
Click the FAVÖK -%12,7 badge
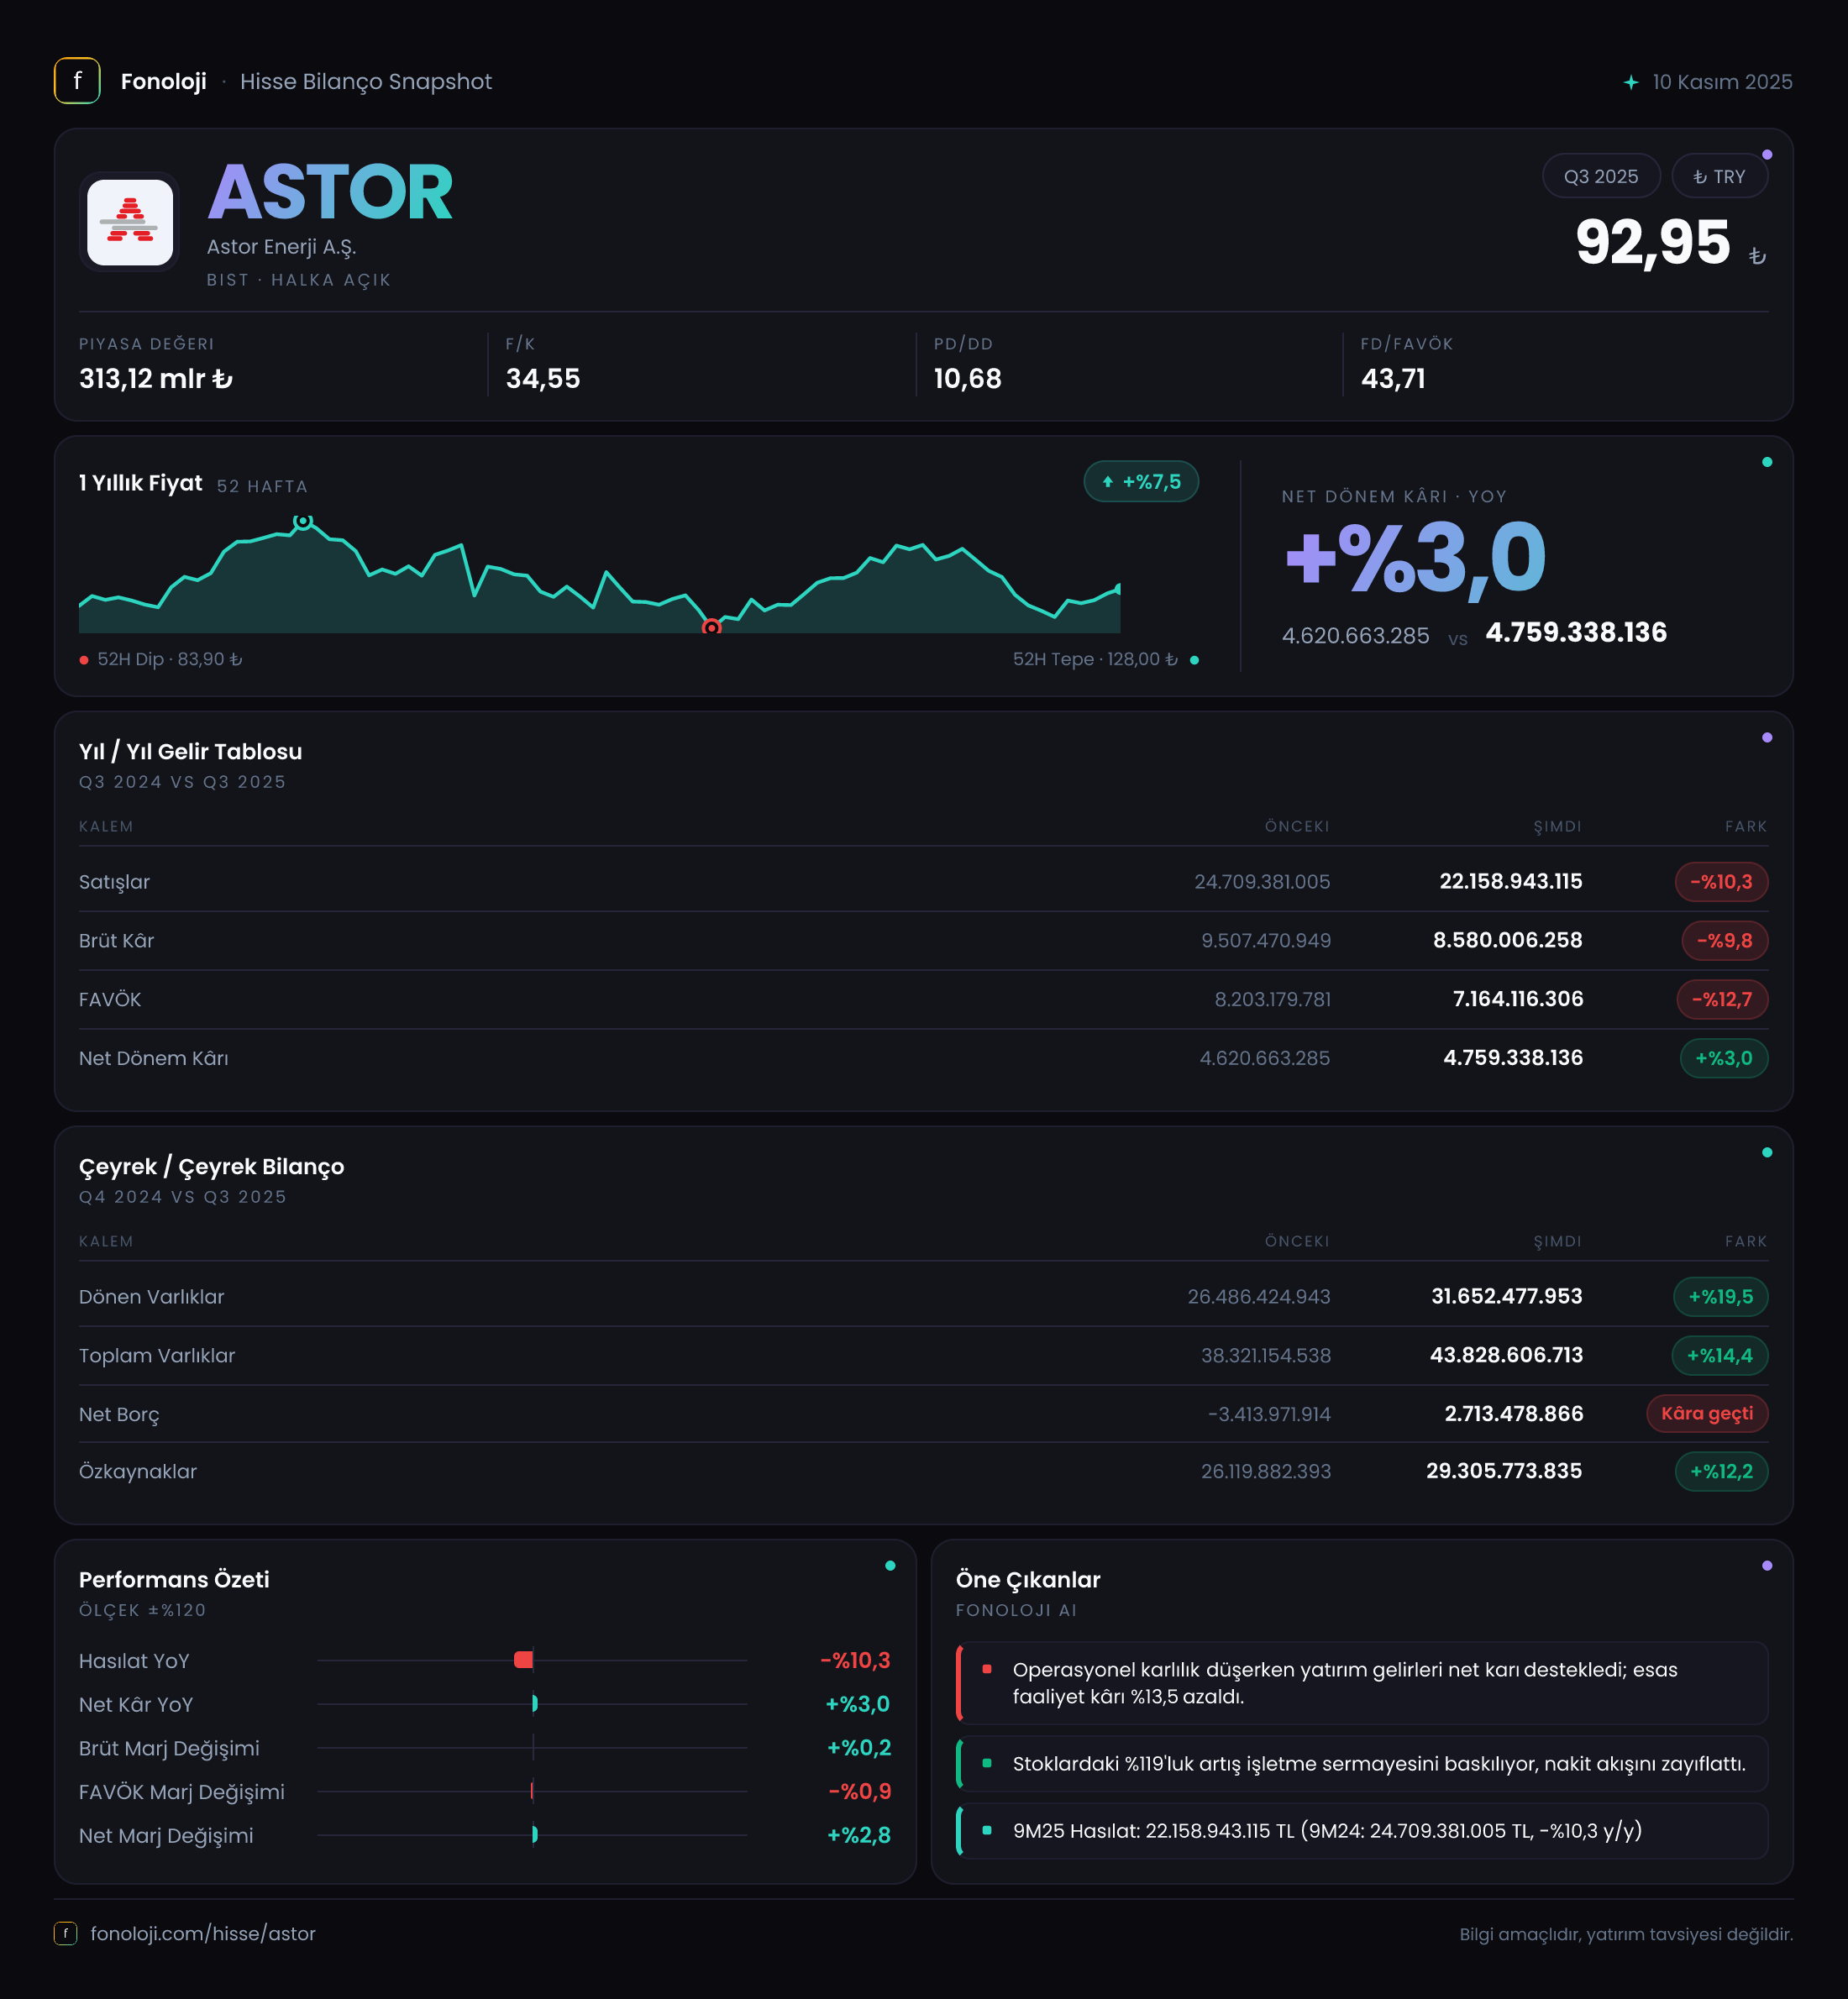click(1722, 1000)
